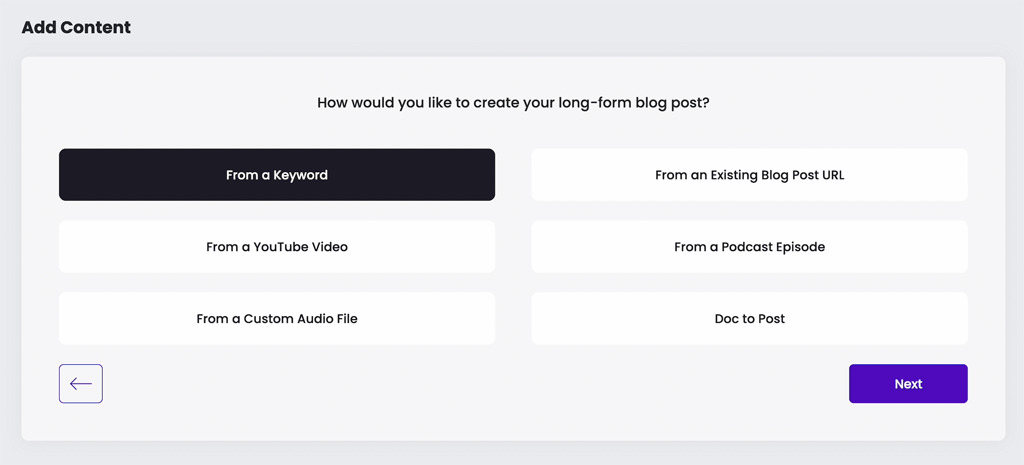
Task: Click the Add Content heading
Action: point(76,27)
